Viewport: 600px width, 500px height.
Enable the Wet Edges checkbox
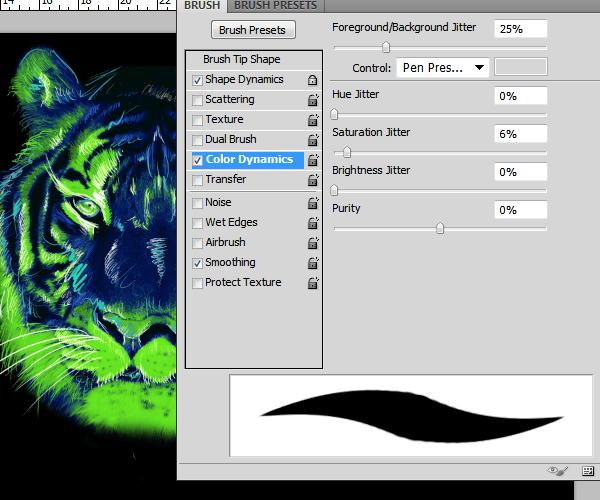click(x=197, y=223)
